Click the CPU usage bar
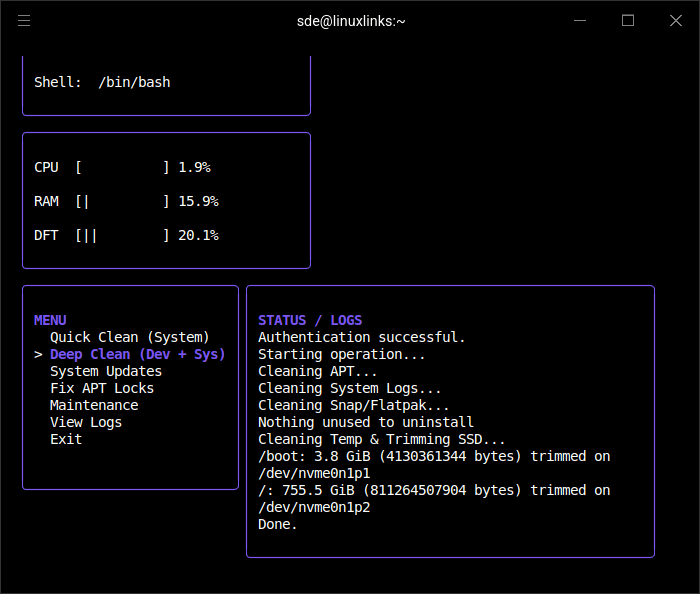This screenshot has height=594, width=700. pos(122,167)
